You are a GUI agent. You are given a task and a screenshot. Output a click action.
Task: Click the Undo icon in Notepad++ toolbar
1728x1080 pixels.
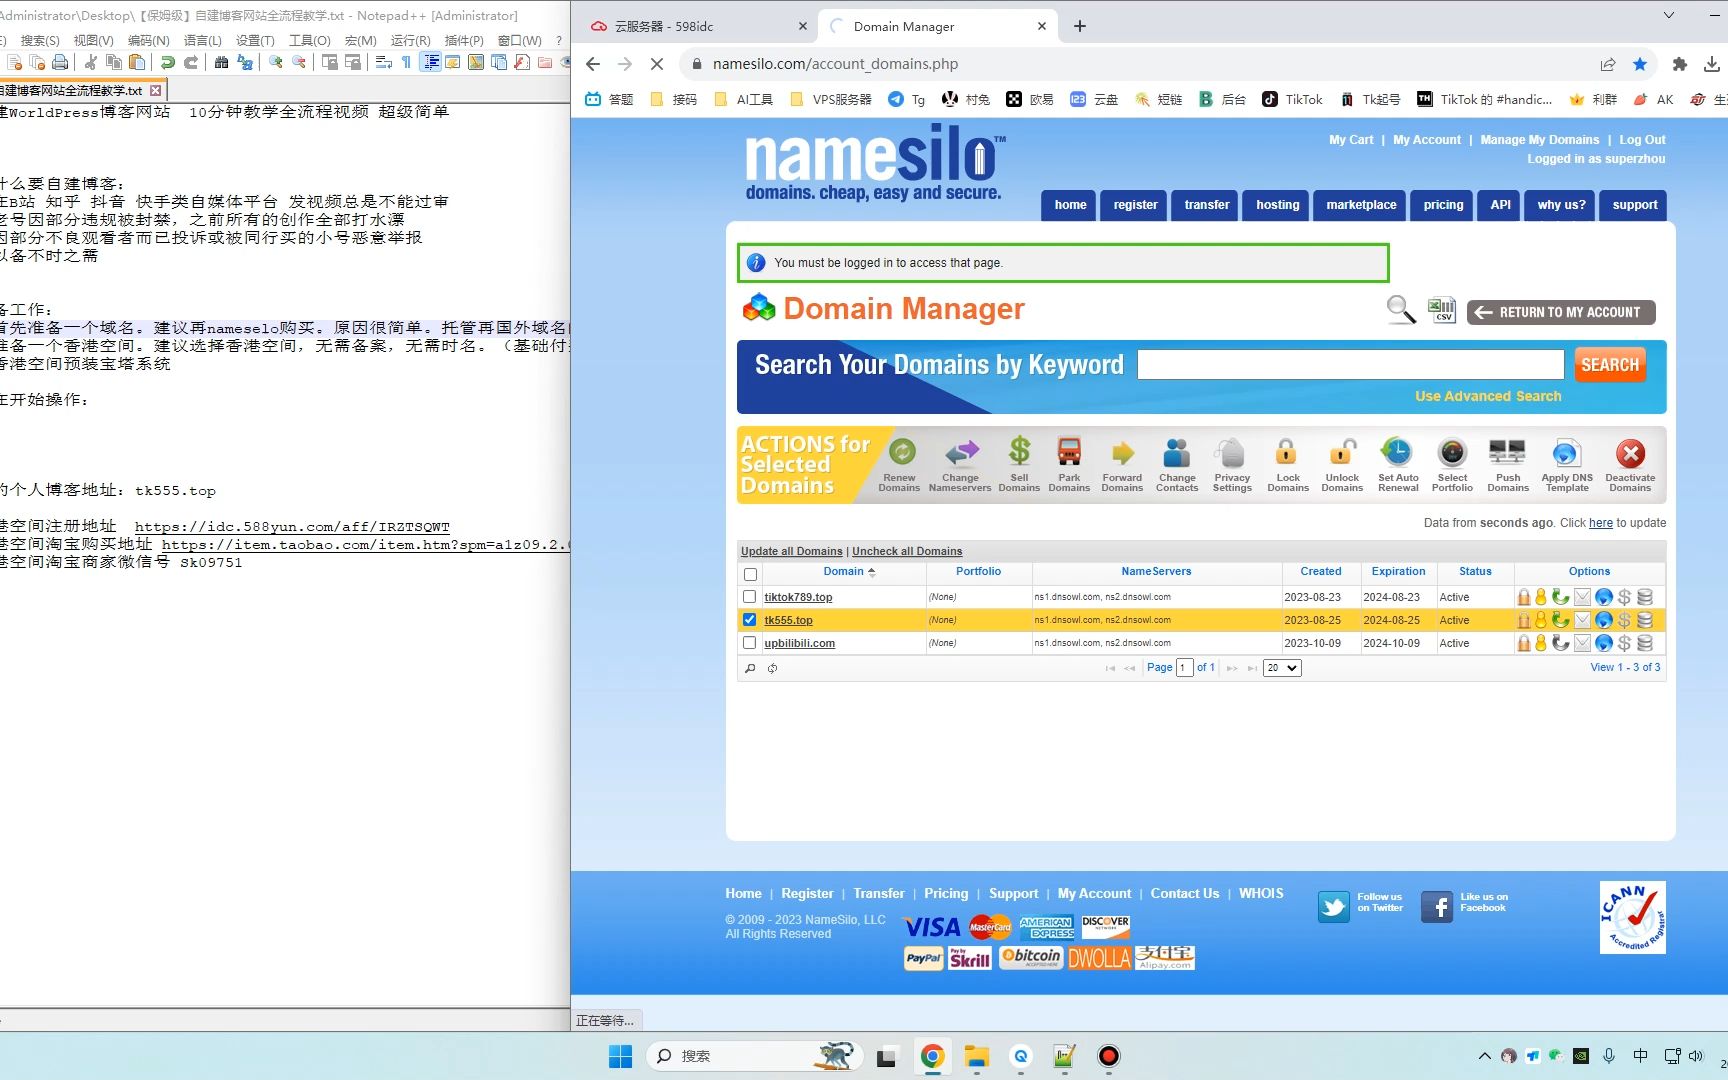click(168, 62)
